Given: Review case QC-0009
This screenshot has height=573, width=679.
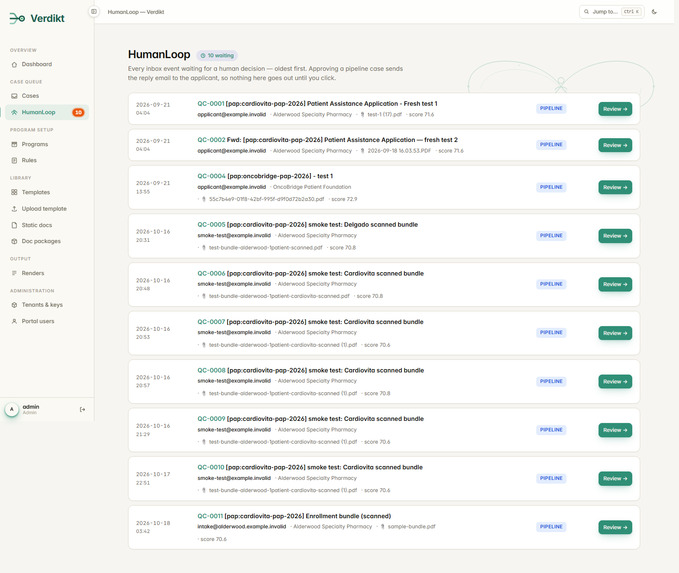Looking at the screenshot, I should pyautogui.click(x=615, y=430).
